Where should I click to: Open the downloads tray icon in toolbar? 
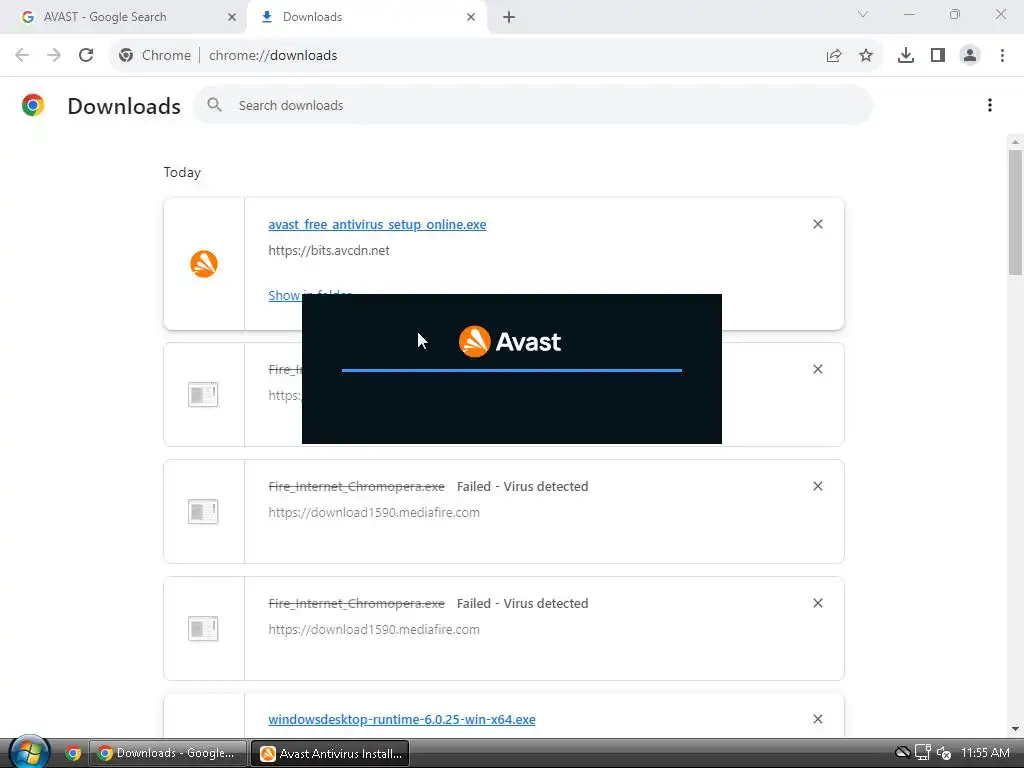[x=906, y=56]
